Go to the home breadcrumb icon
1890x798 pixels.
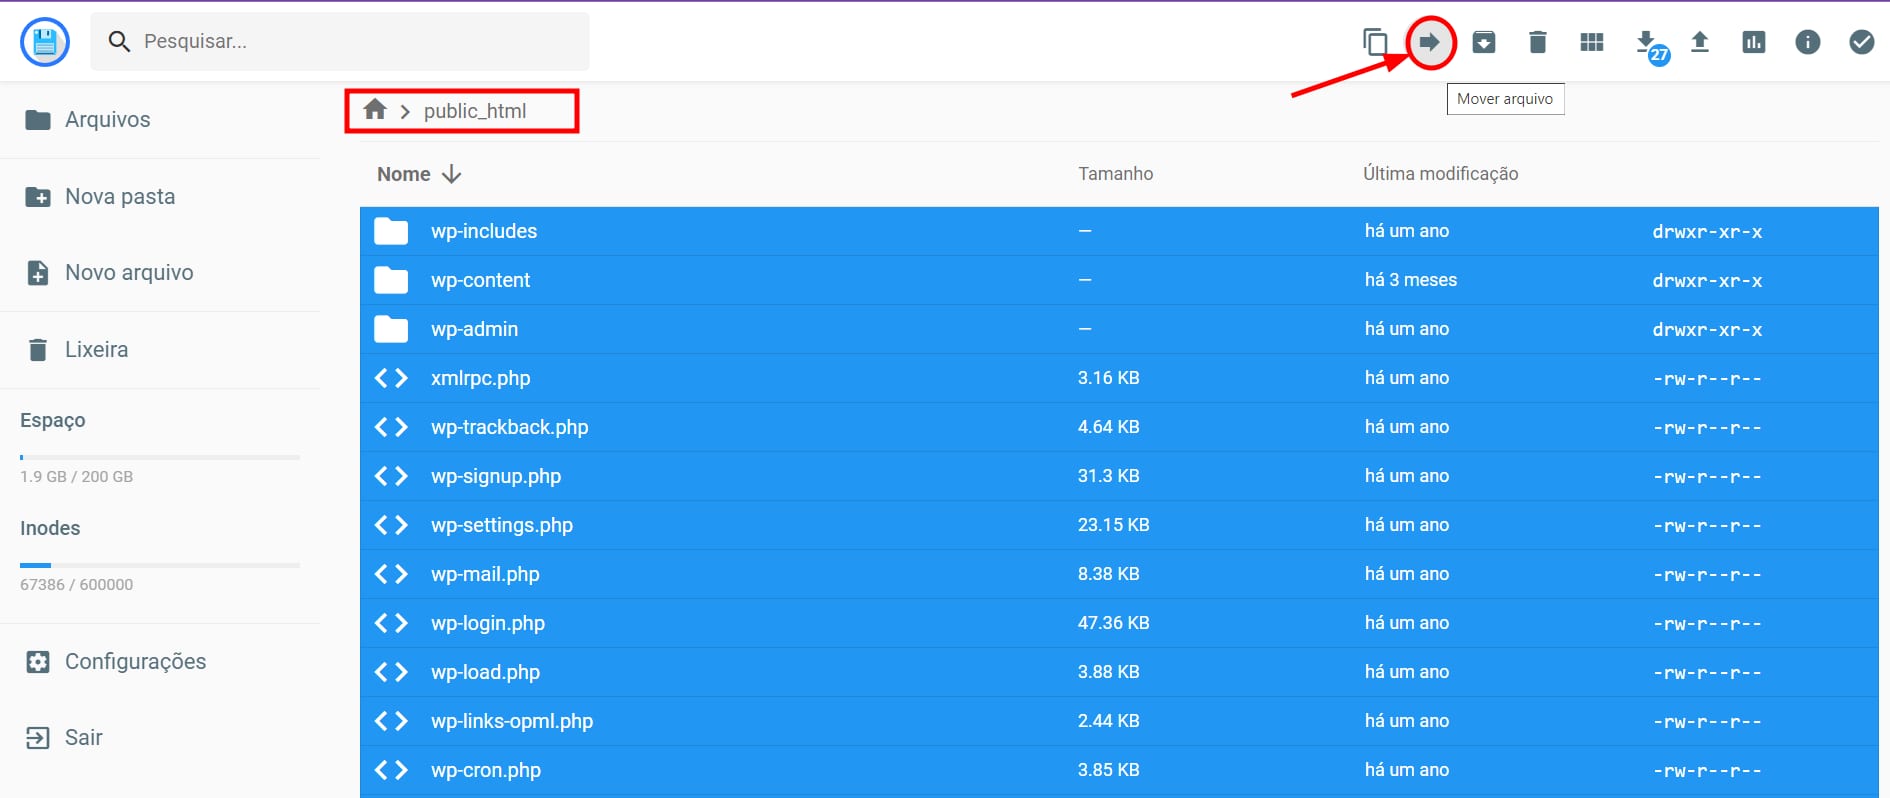coord(375,110)
